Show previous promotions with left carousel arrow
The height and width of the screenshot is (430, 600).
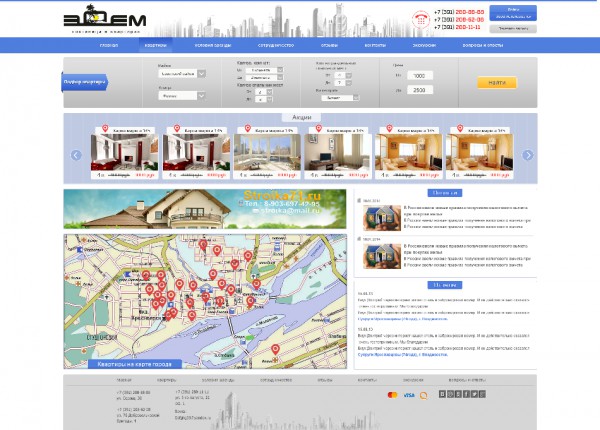pos(76,155)
